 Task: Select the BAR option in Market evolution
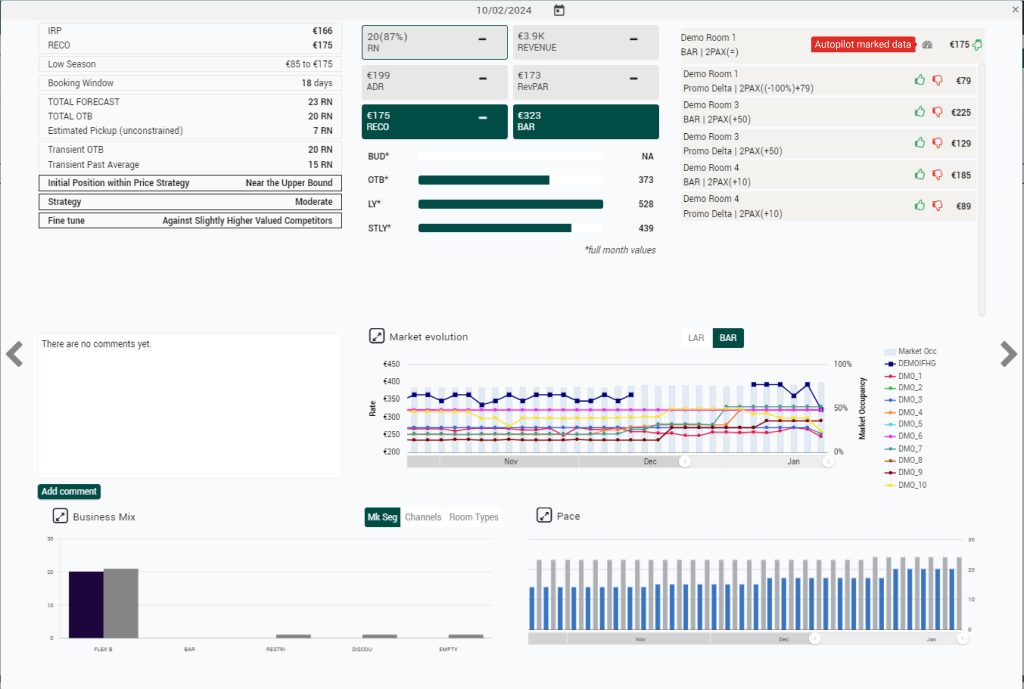(728, 338)
